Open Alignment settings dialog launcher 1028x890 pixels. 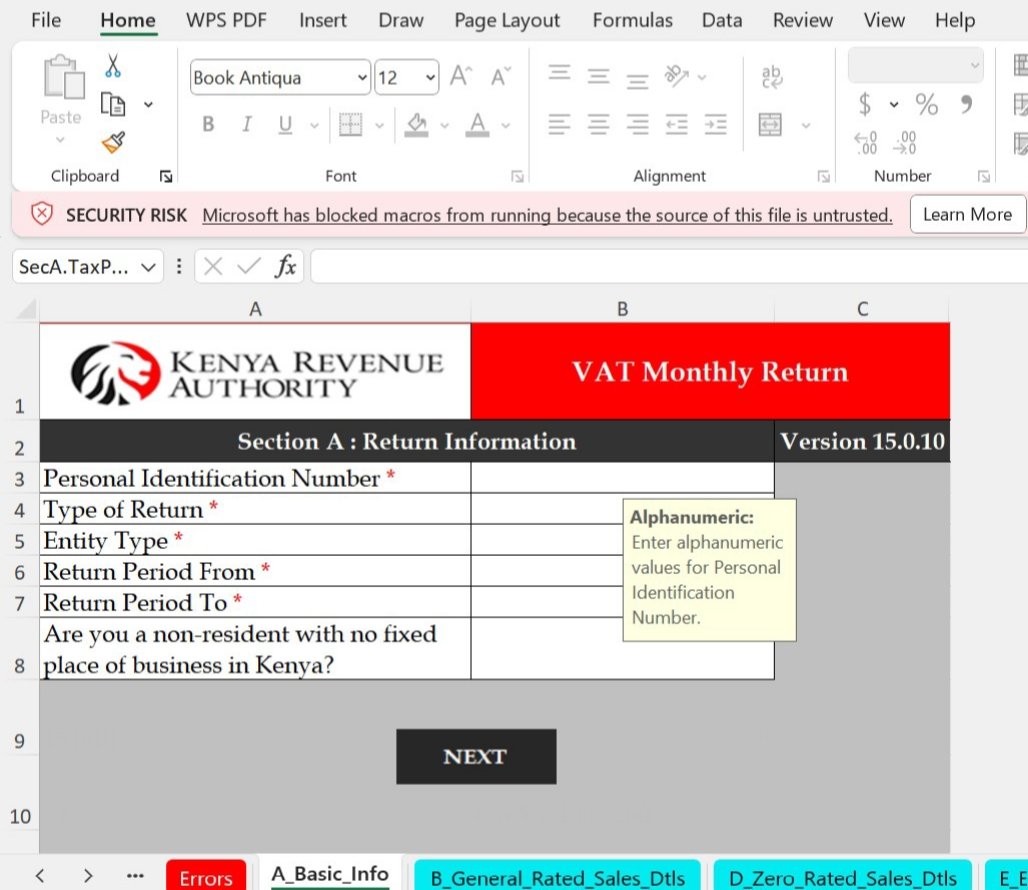823,176
